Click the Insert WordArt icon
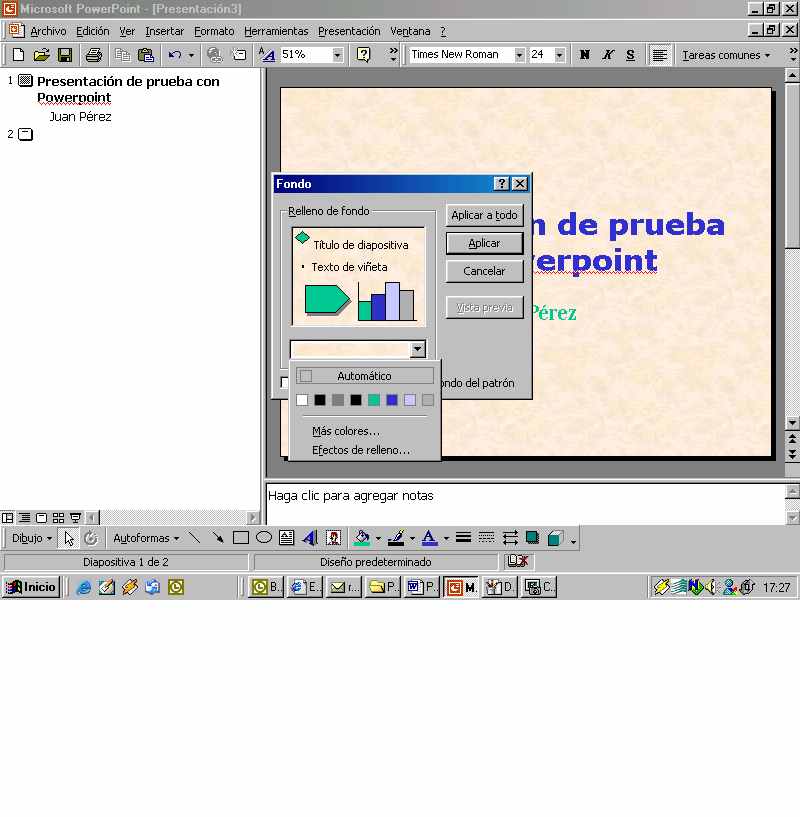Viewport: 800px width, 817px height. tap(310, 538)
